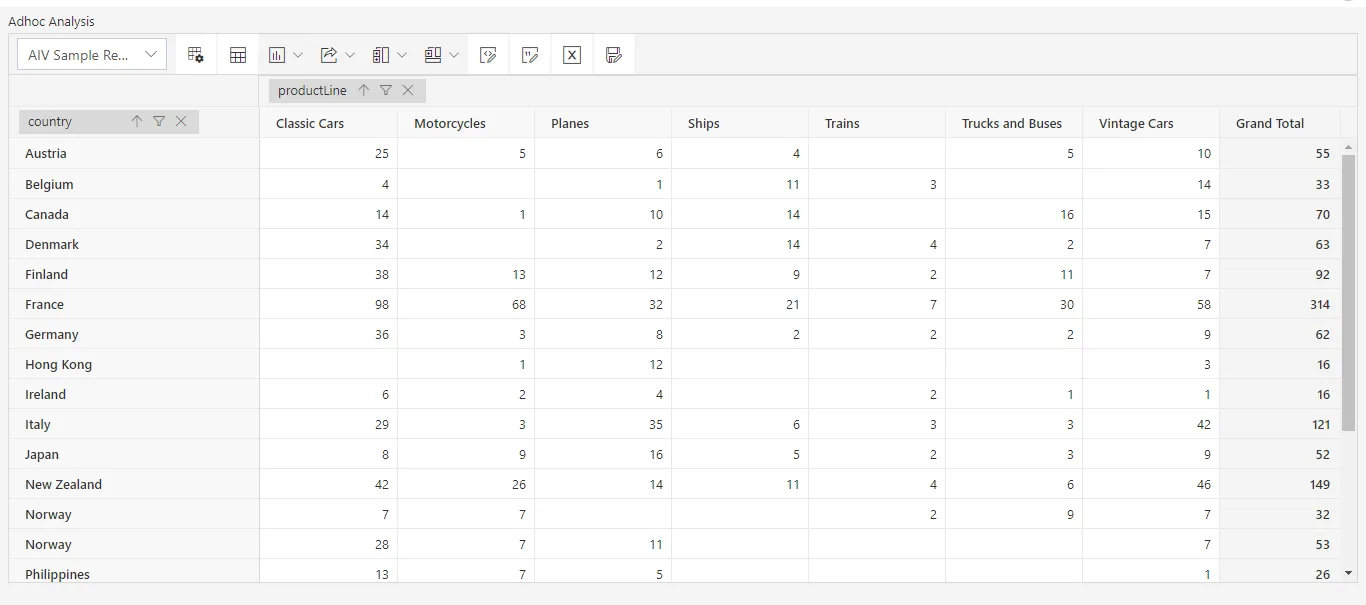The image size is (1366, 605).
Task: Click scrollbar up arrow of pivot grid
Action: (x=1348, y=147)
